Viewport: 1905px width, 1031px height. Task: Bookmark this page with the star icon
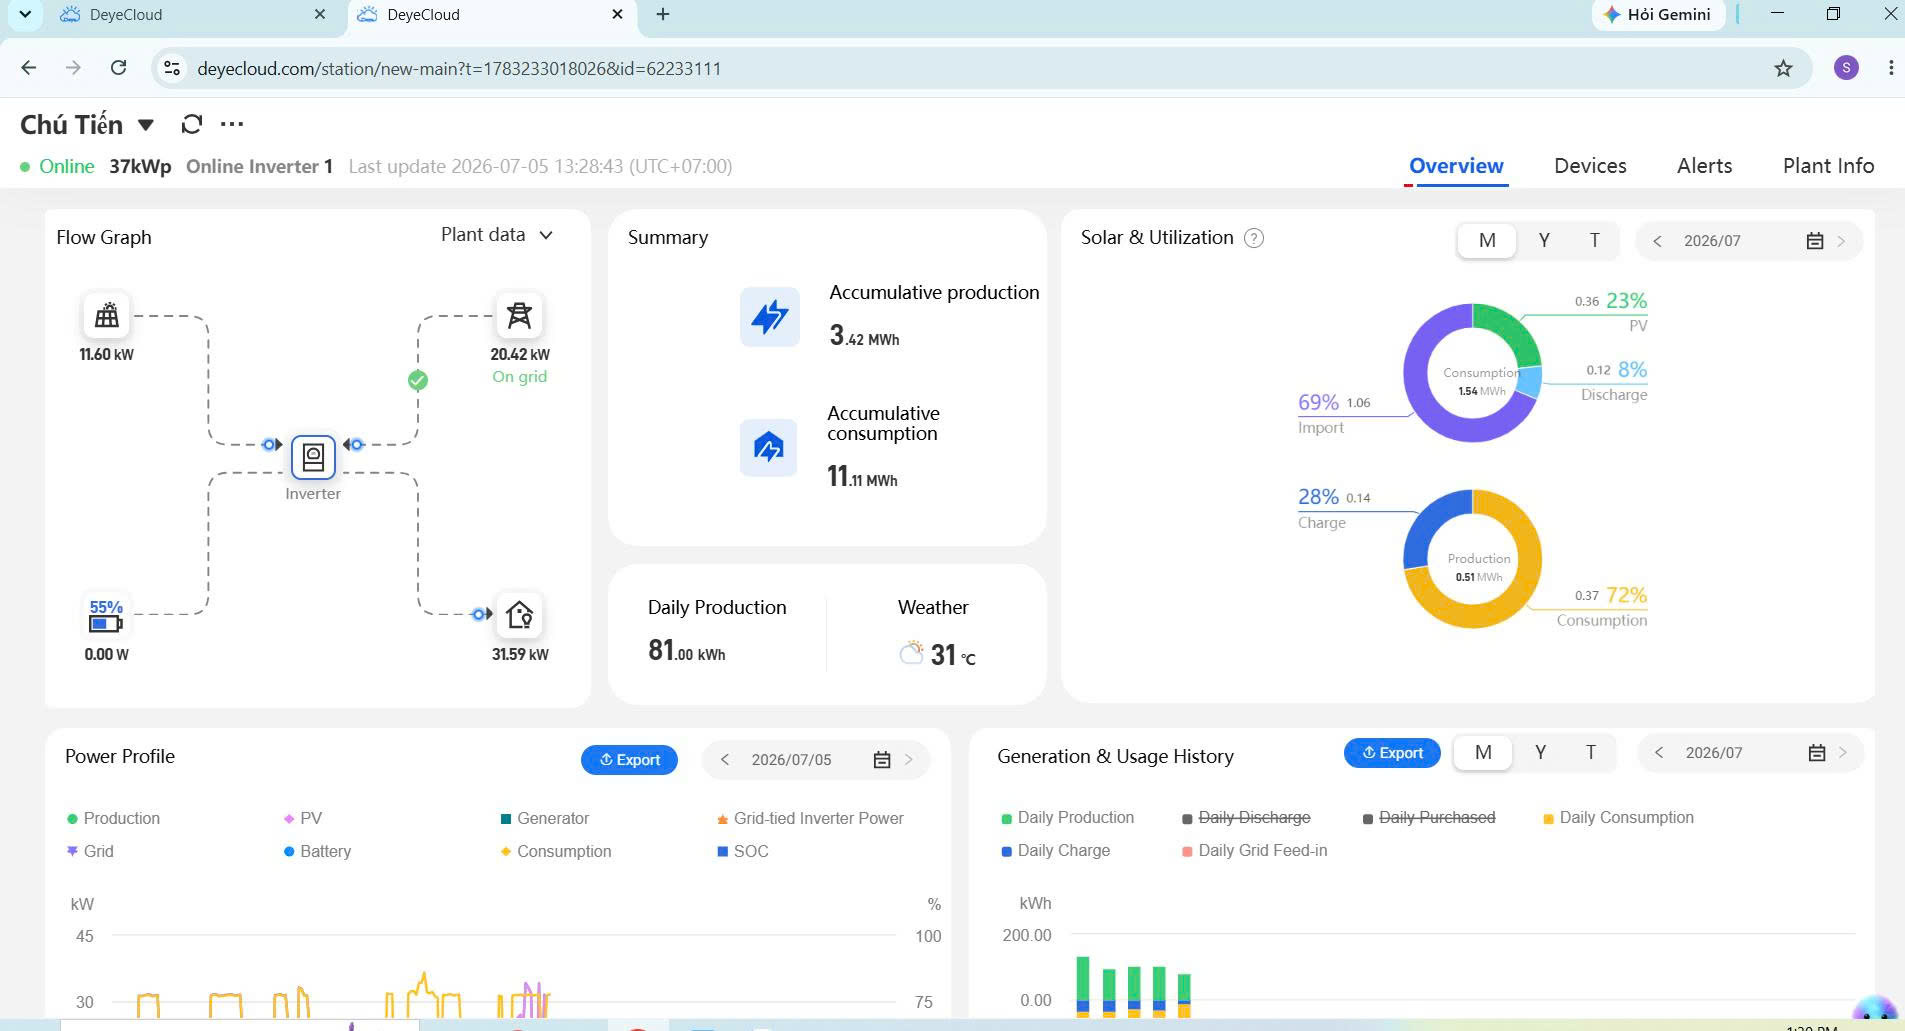(1783, 68)
